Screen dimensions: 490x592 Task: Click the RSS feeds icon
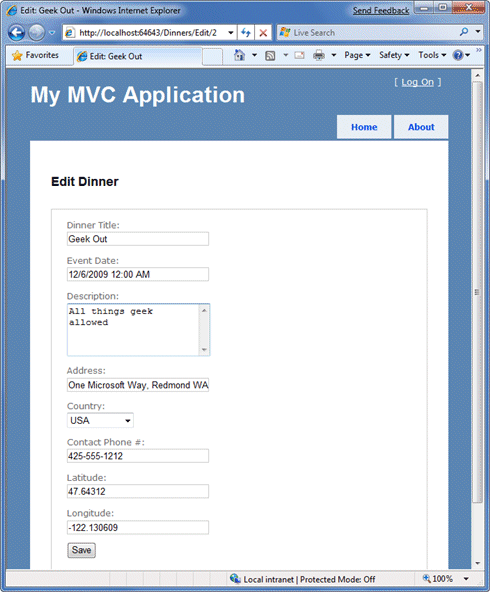pos(270,56)
